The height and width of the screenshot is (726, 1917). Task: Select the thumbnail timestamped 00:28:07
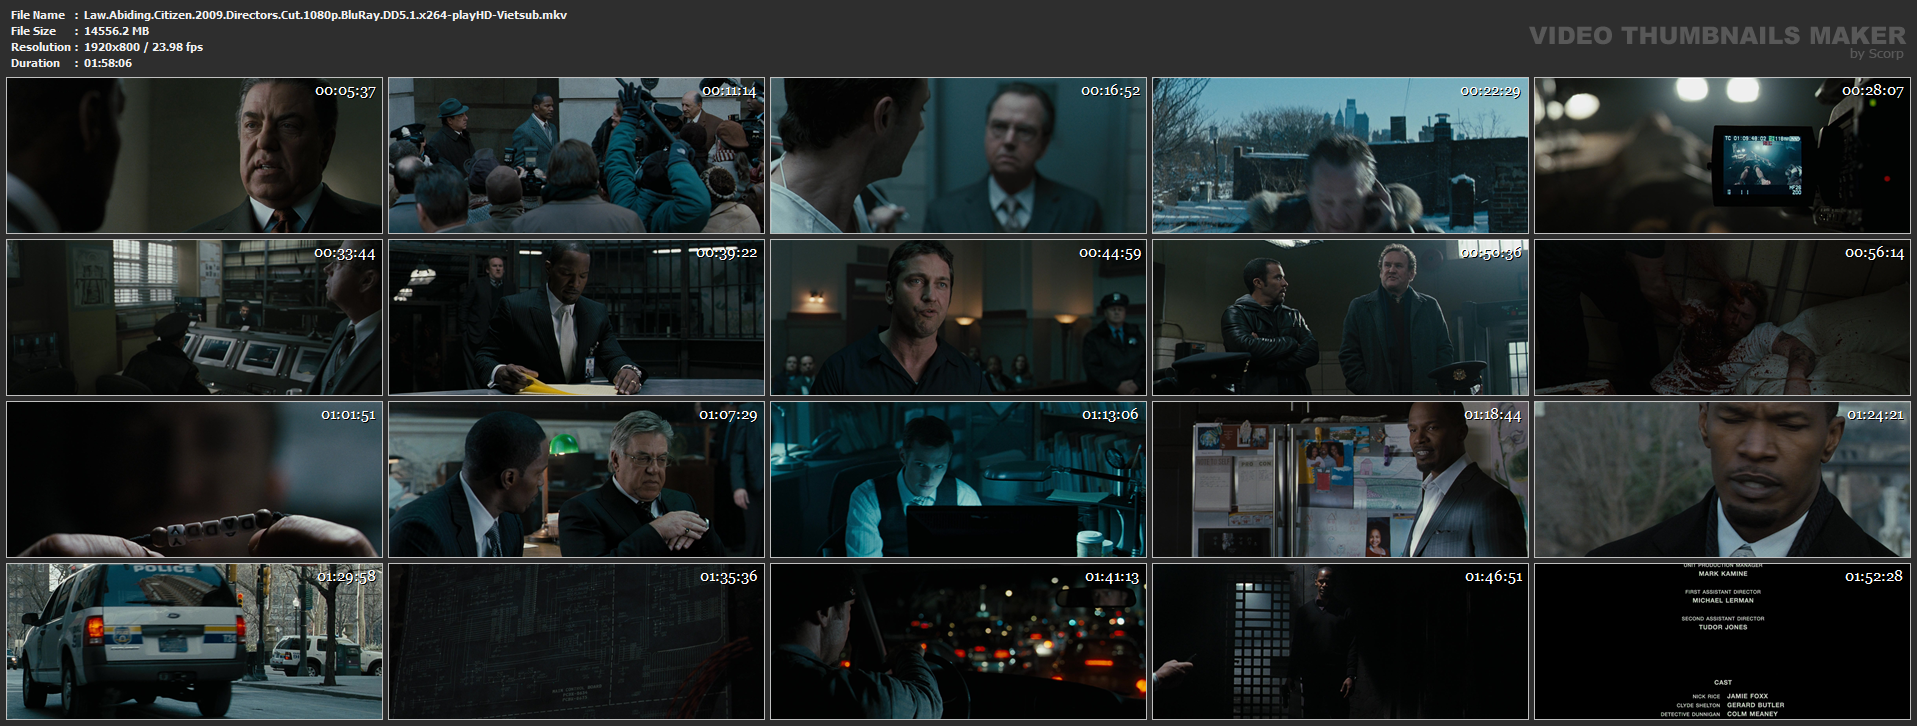click(x=1722, y=155)
